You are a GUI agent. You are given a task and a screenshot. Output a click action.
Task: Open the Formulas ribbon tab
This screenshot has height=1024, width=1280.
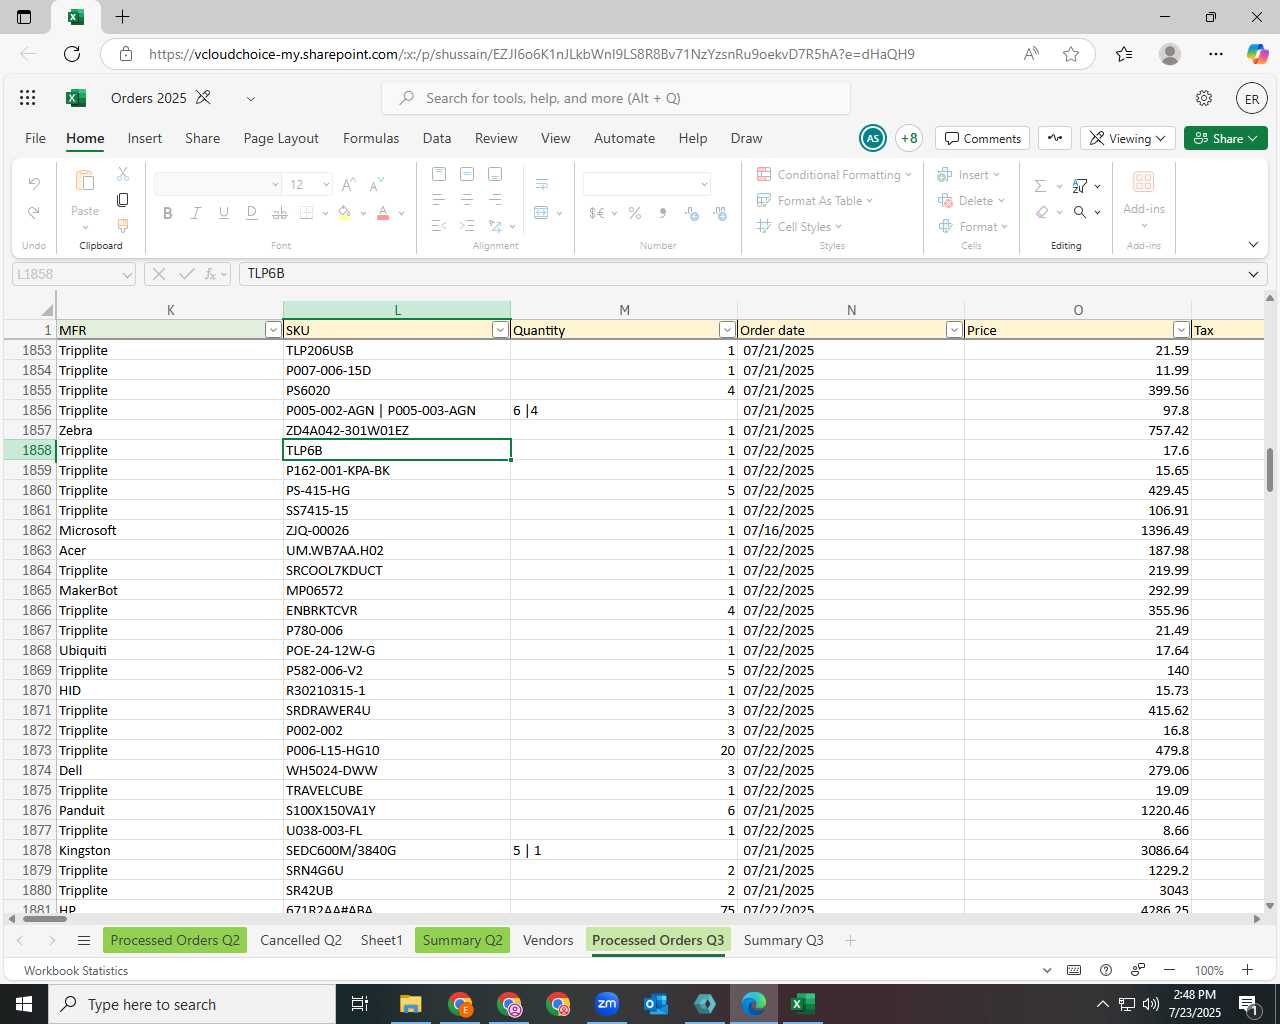pos(371,138)
